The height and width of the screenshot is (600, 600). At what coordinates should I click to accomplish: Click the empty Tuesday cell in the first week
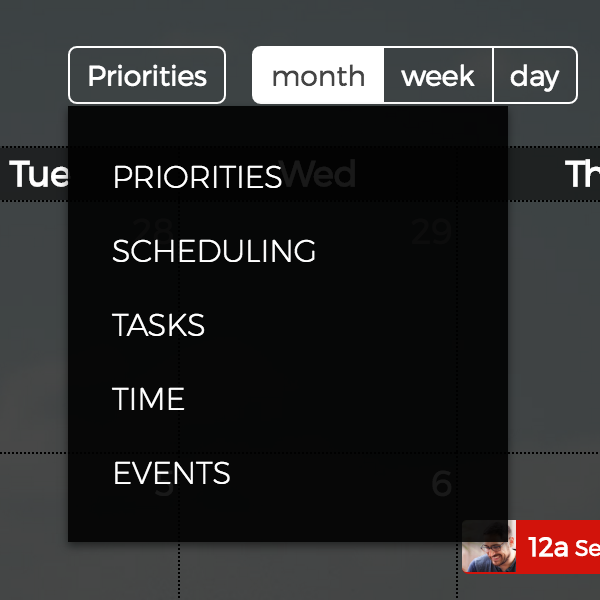click(34, 326)
